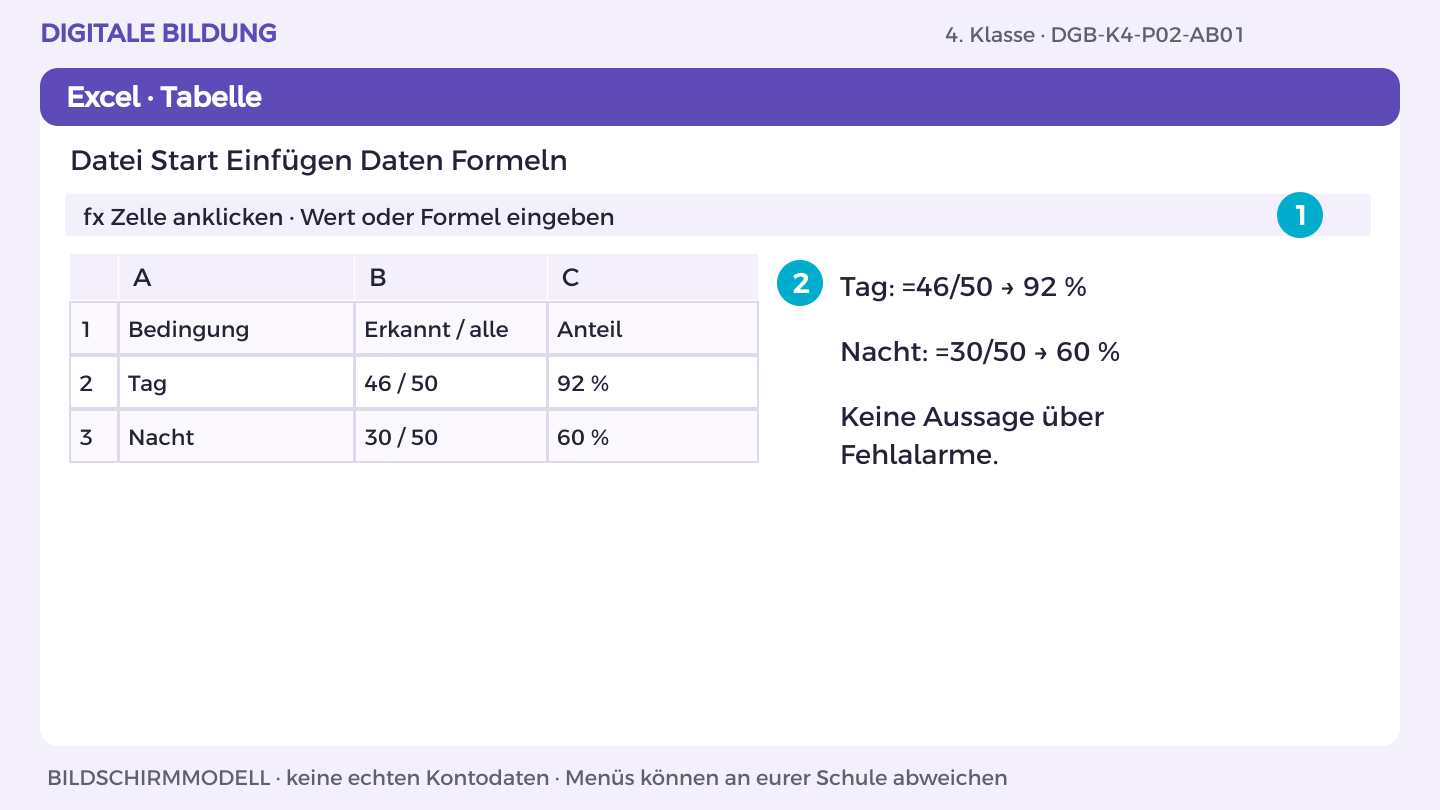1440x810 pixels.
Task: Click the note 'Keine Aussage über Fehlalarme.'
Action: [x=972, y=436]
